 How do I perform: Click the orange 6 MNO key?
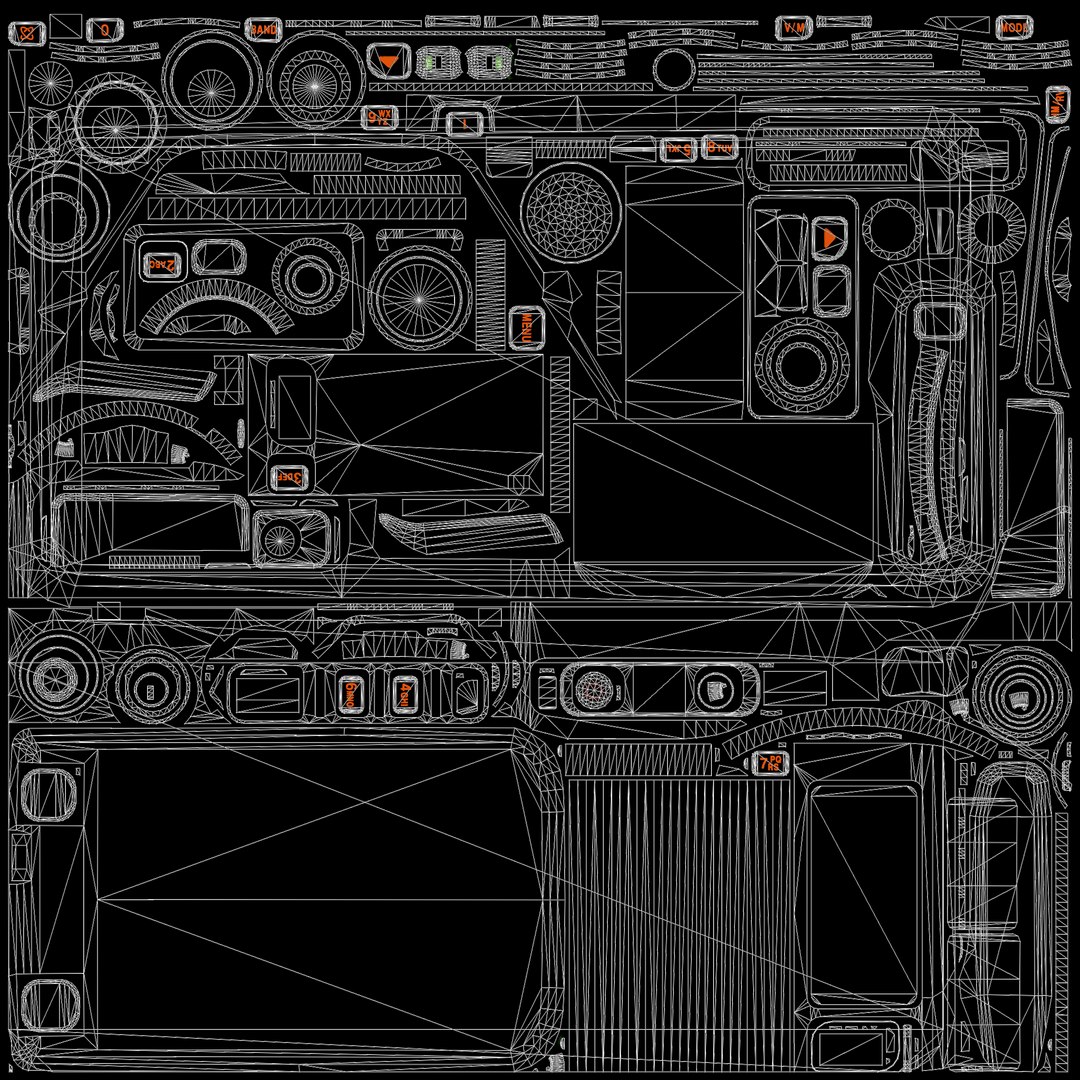[x=352, y=694]
